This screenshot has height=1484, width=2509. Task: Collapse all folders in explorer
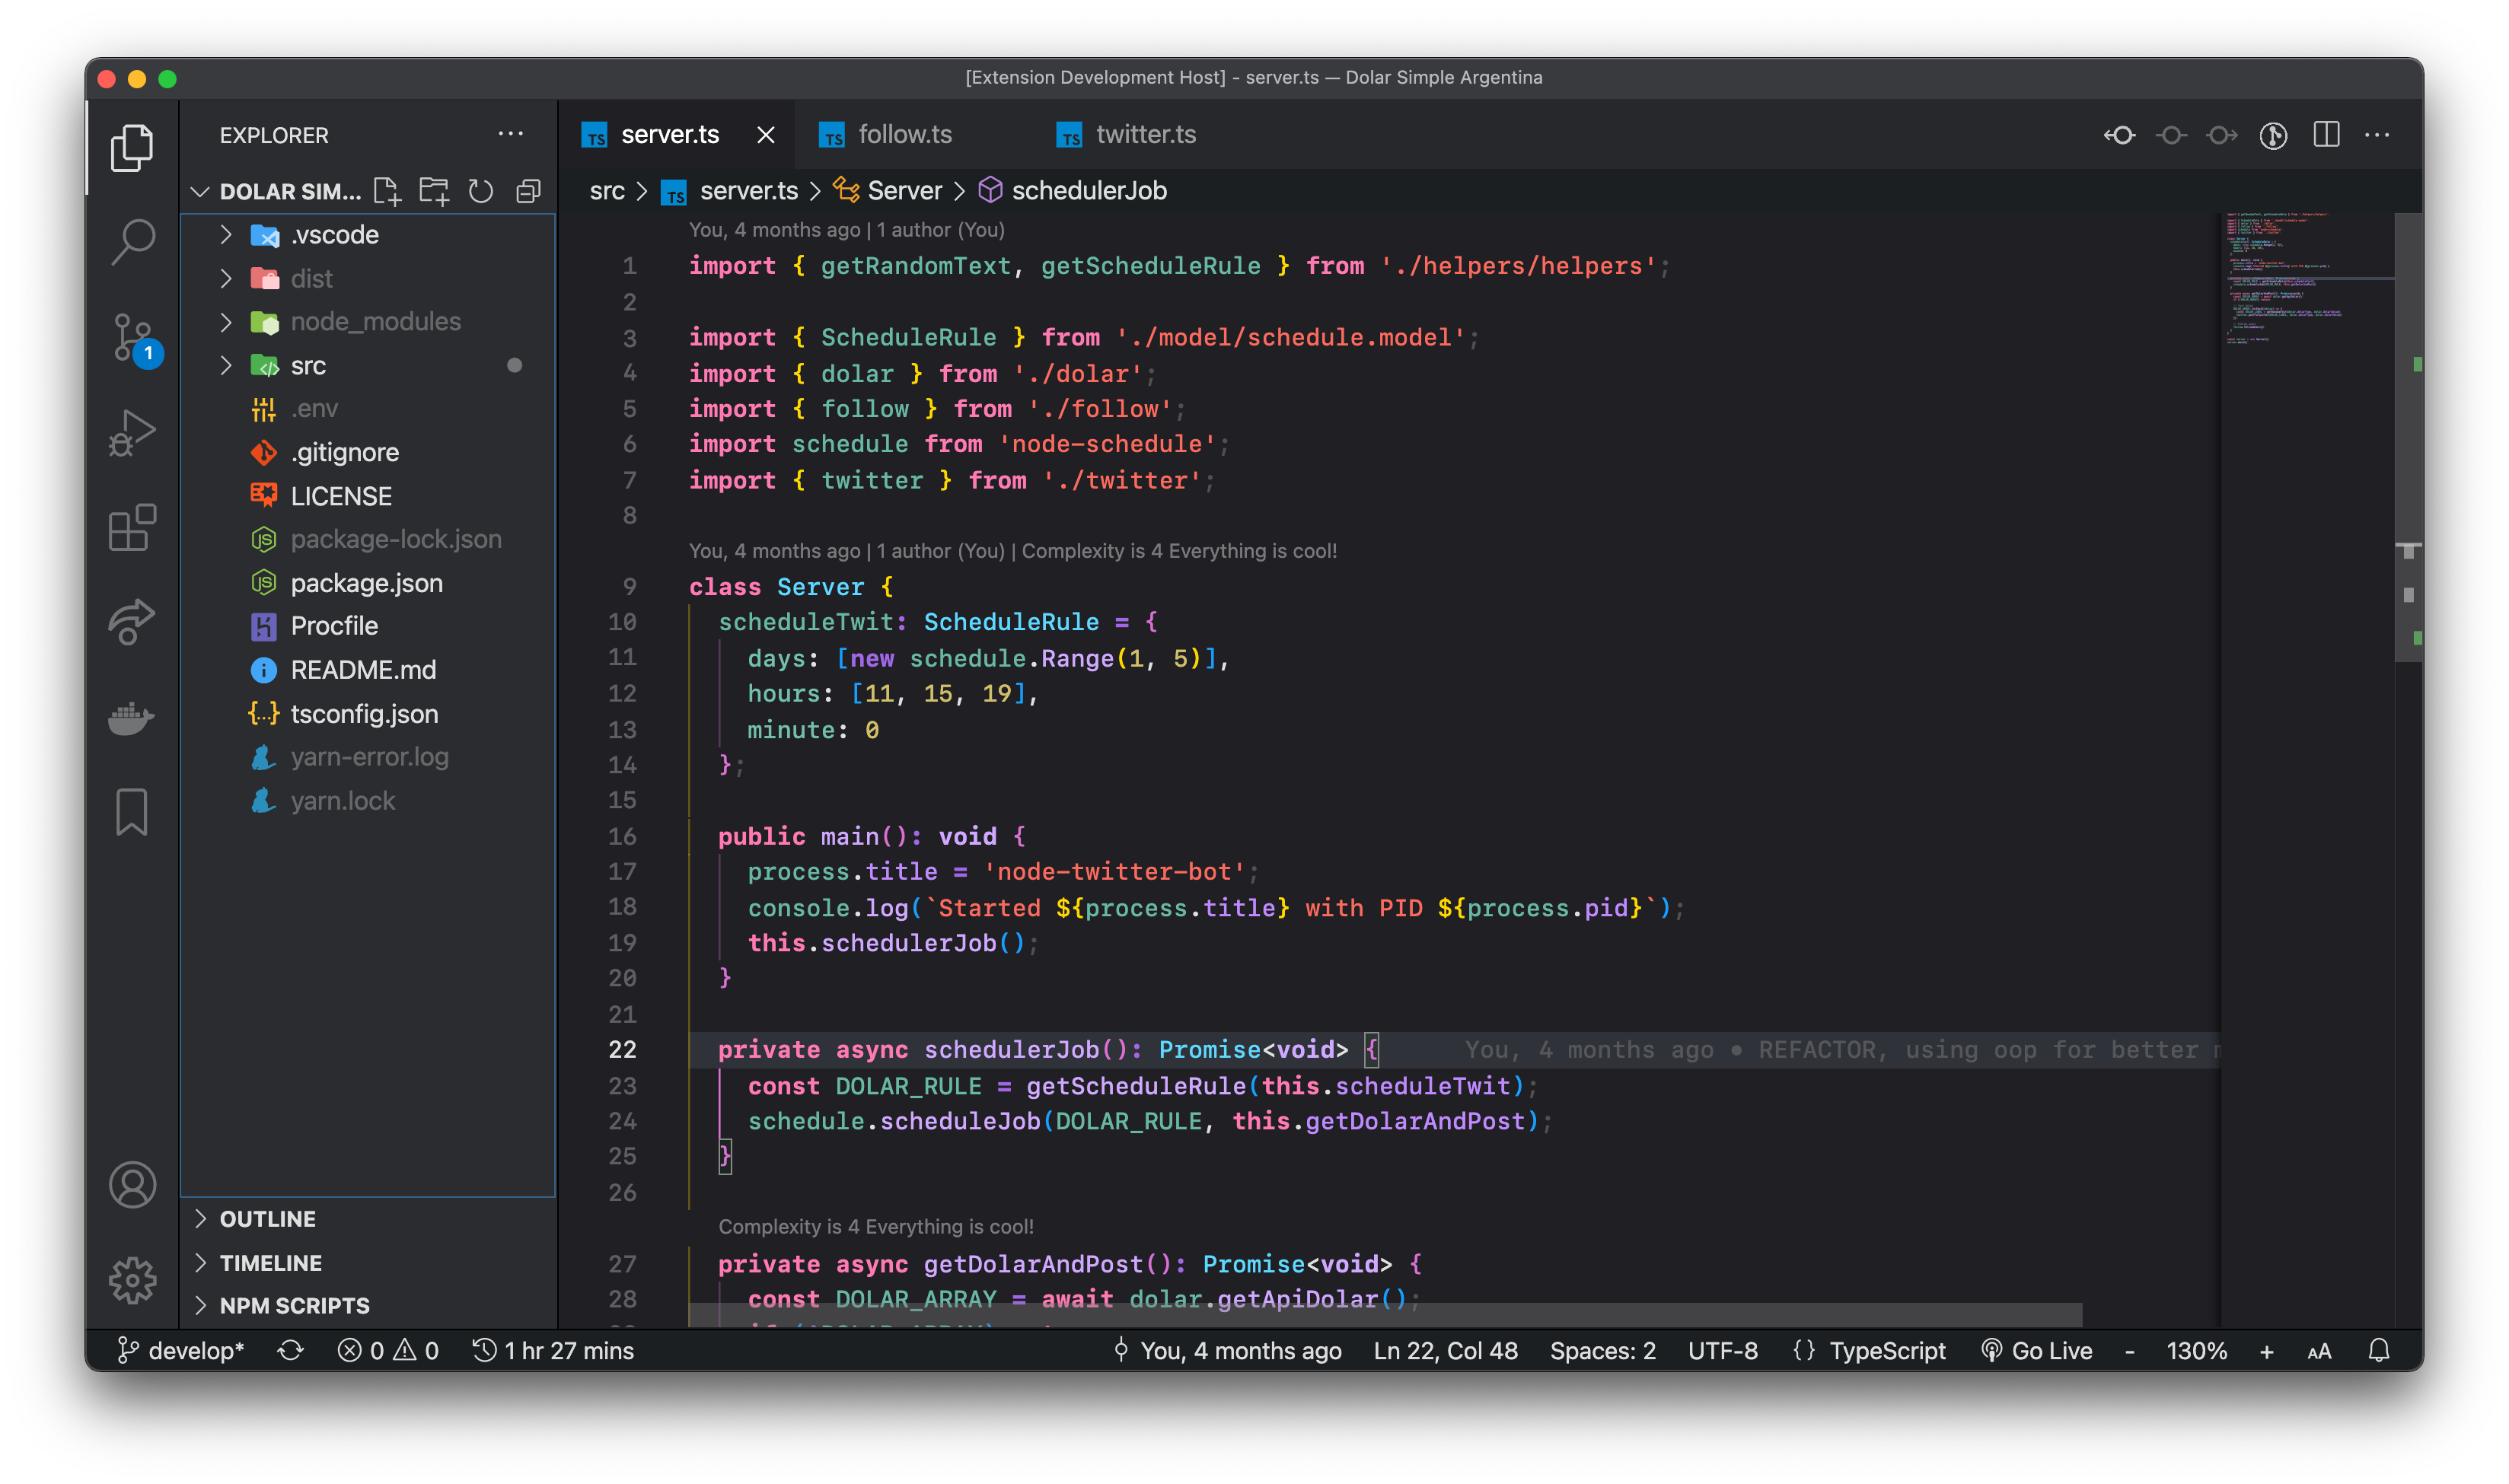click(528, 191)
